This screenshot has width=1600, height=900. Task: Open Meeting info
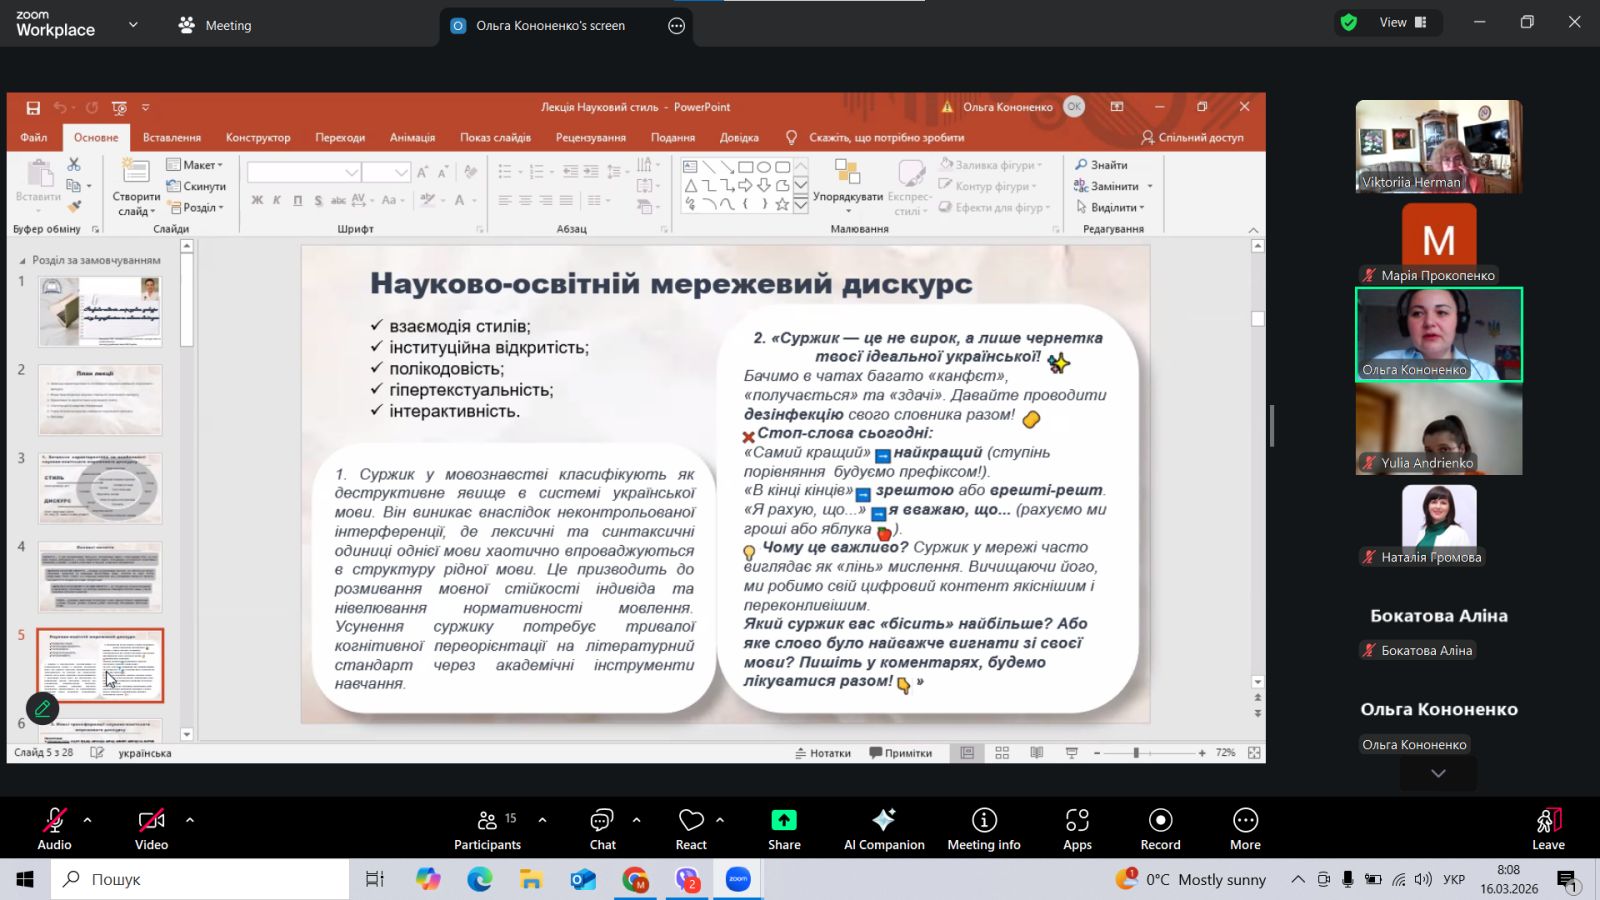pyautogui.click(x=984, y=828)
